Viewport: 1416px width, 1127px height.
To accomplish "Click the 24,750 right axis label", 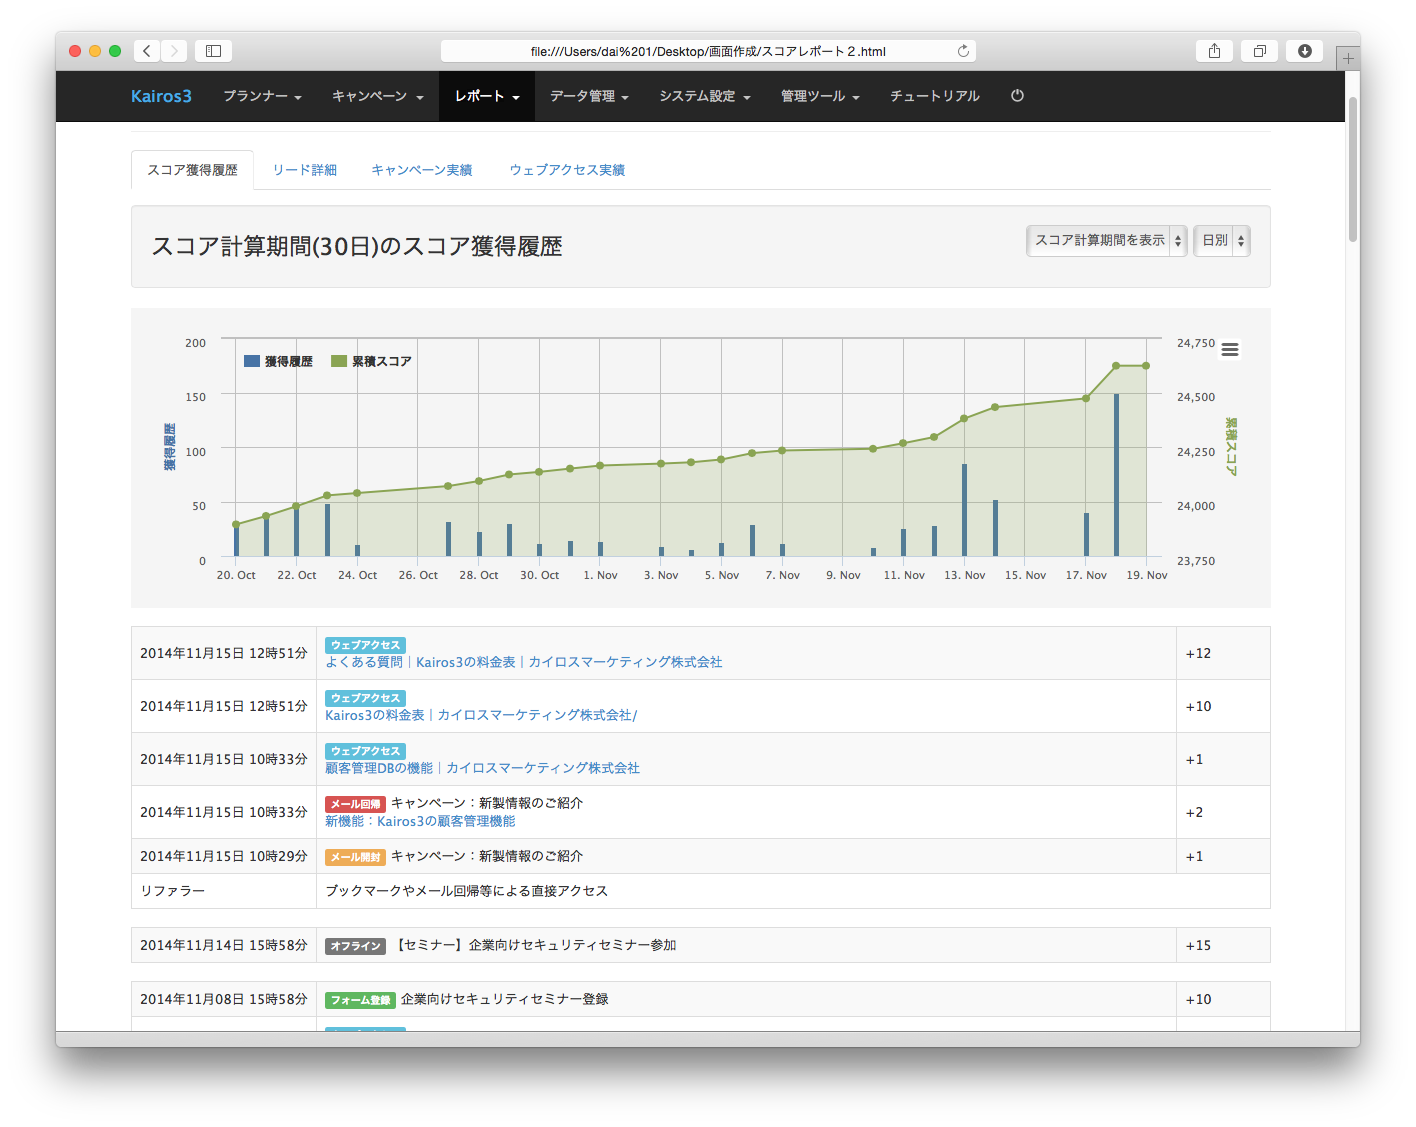I will (x=1196, y=343).
